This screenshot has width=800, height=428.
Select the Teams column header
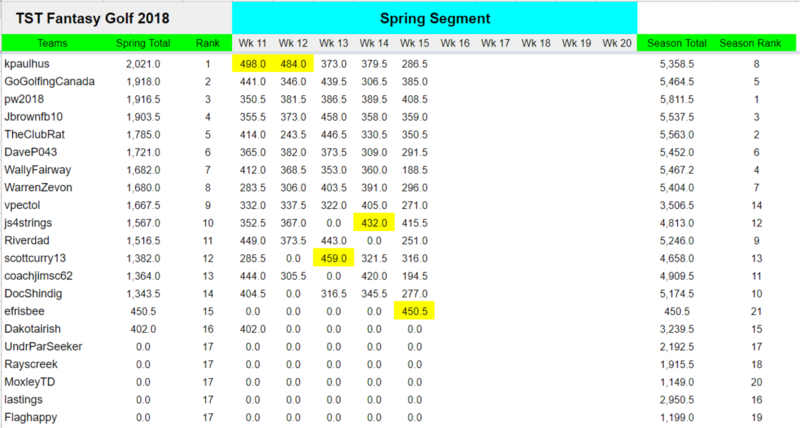tap(53, 44)
